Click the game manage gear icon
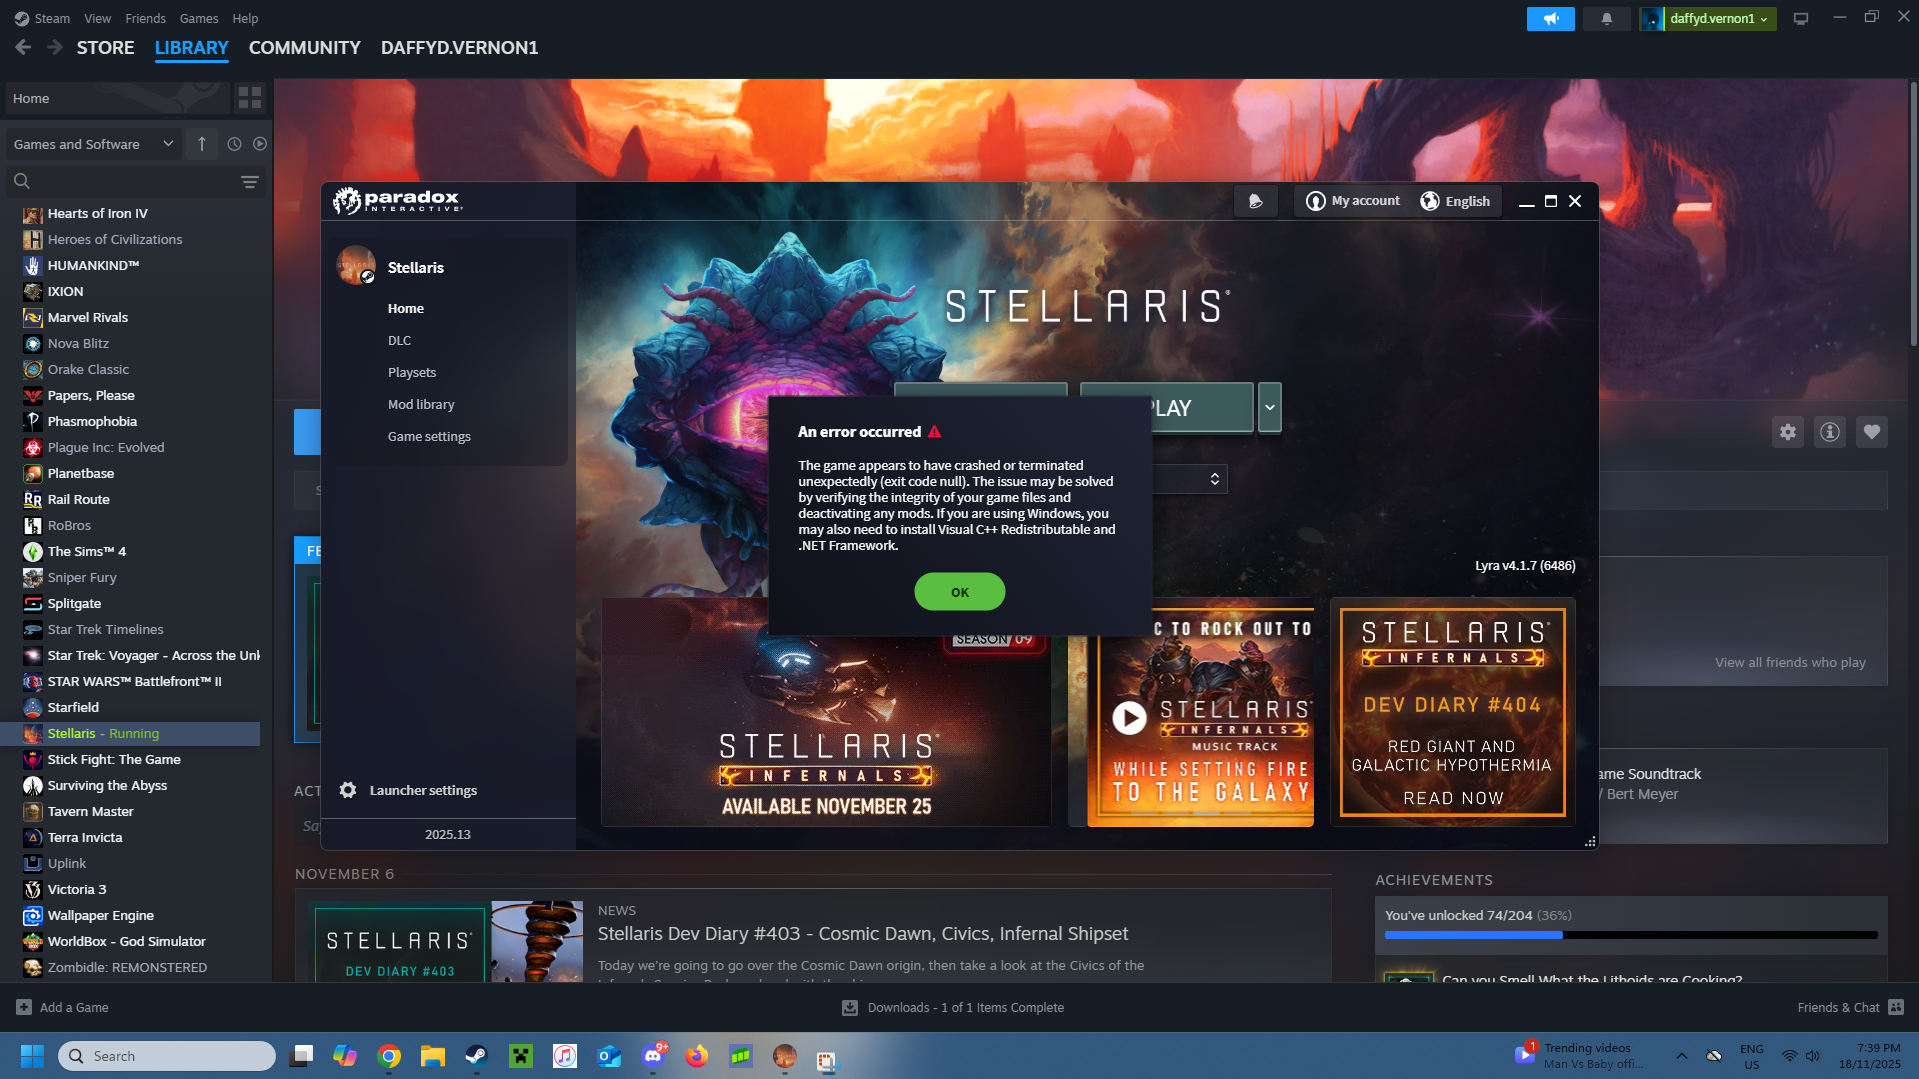The height and width of the screenshot is (1079, 1919). 1787,432
